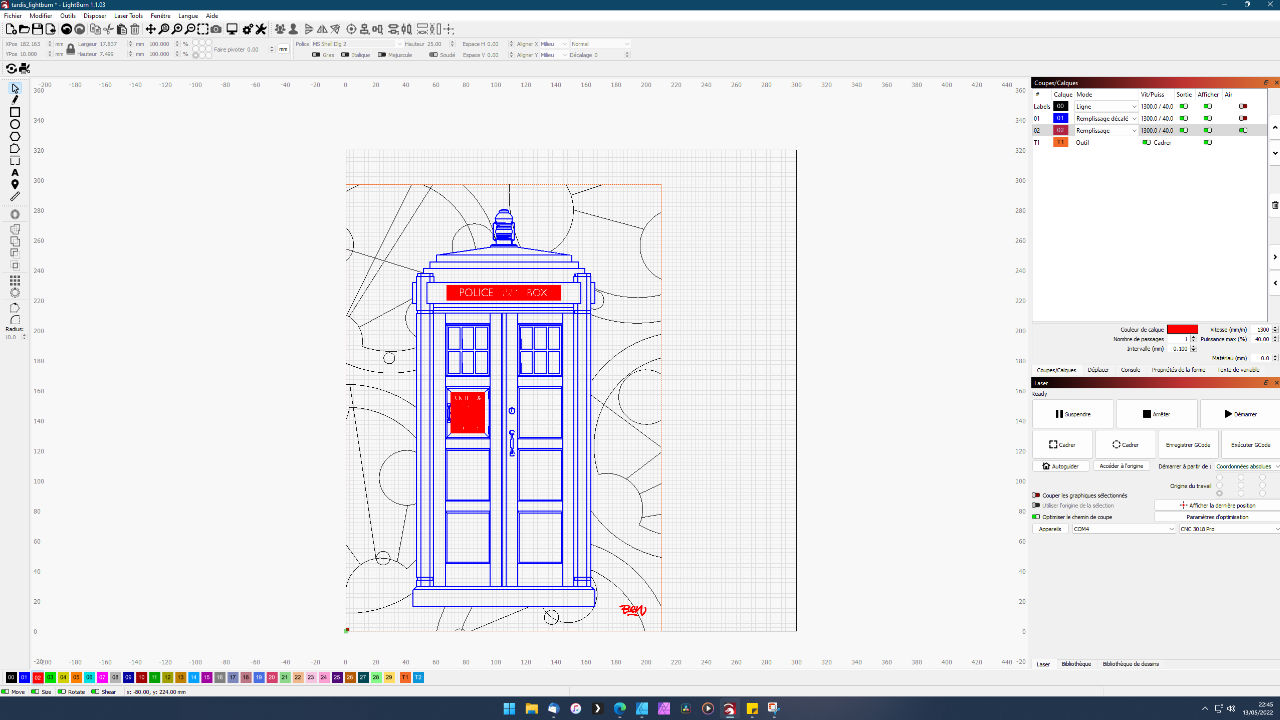Screen dimensions: 1280x720
Task: Click the Arrêter button
Action: click(x=1157, y=414)
